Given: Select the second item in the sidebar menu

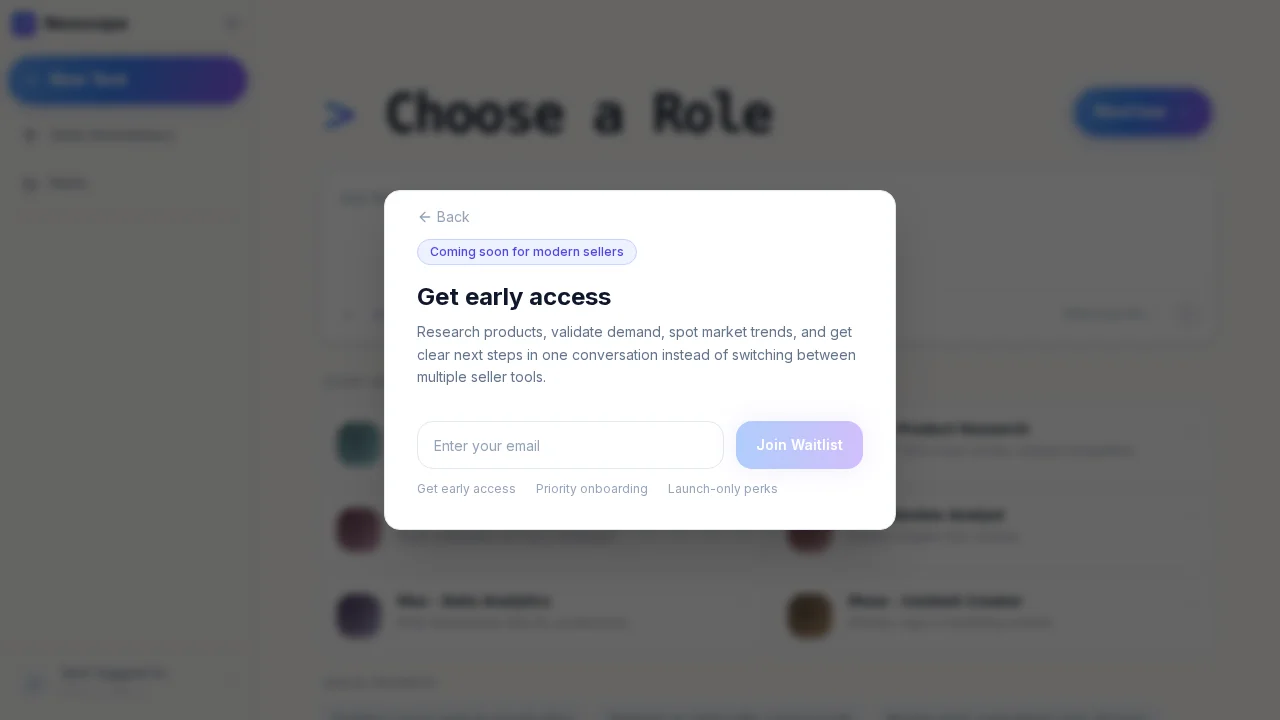Looking at the screenshot, I should tap(68, 183).
